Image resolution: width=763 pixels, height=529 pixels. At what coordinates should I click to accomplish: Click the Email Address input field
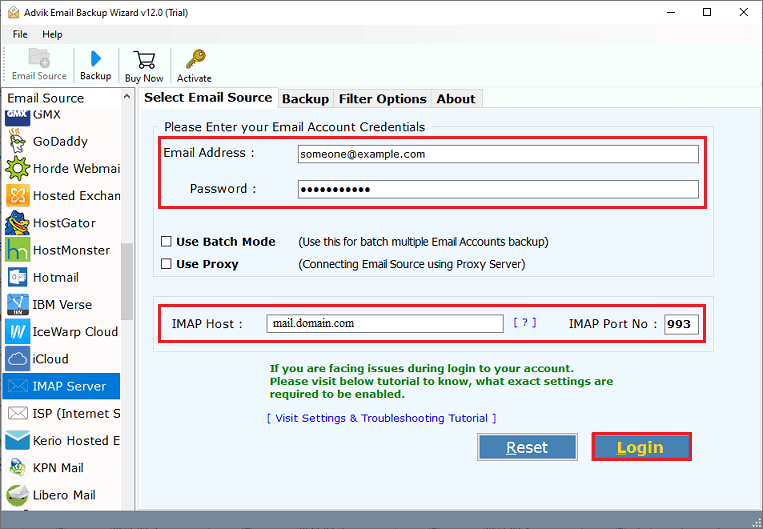tap(498, 154)
